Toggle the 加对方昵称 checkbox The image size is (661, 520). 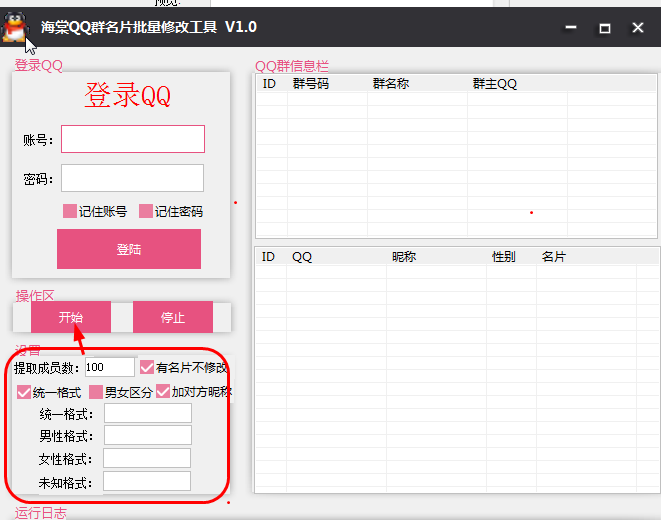click(x=163, y=391)
